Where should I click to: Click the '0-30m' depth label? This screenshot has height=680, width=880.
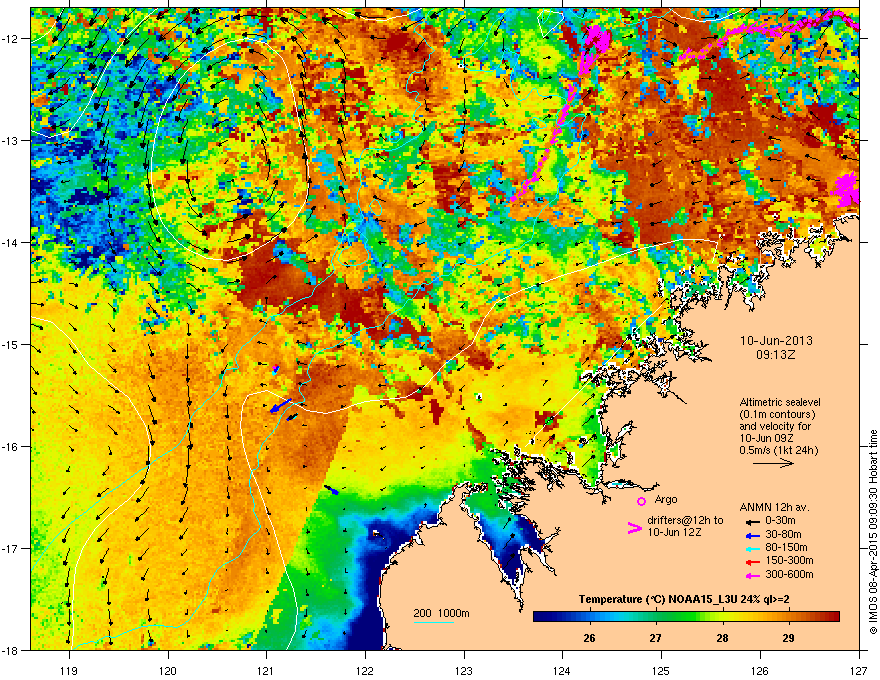click(780, 521)
